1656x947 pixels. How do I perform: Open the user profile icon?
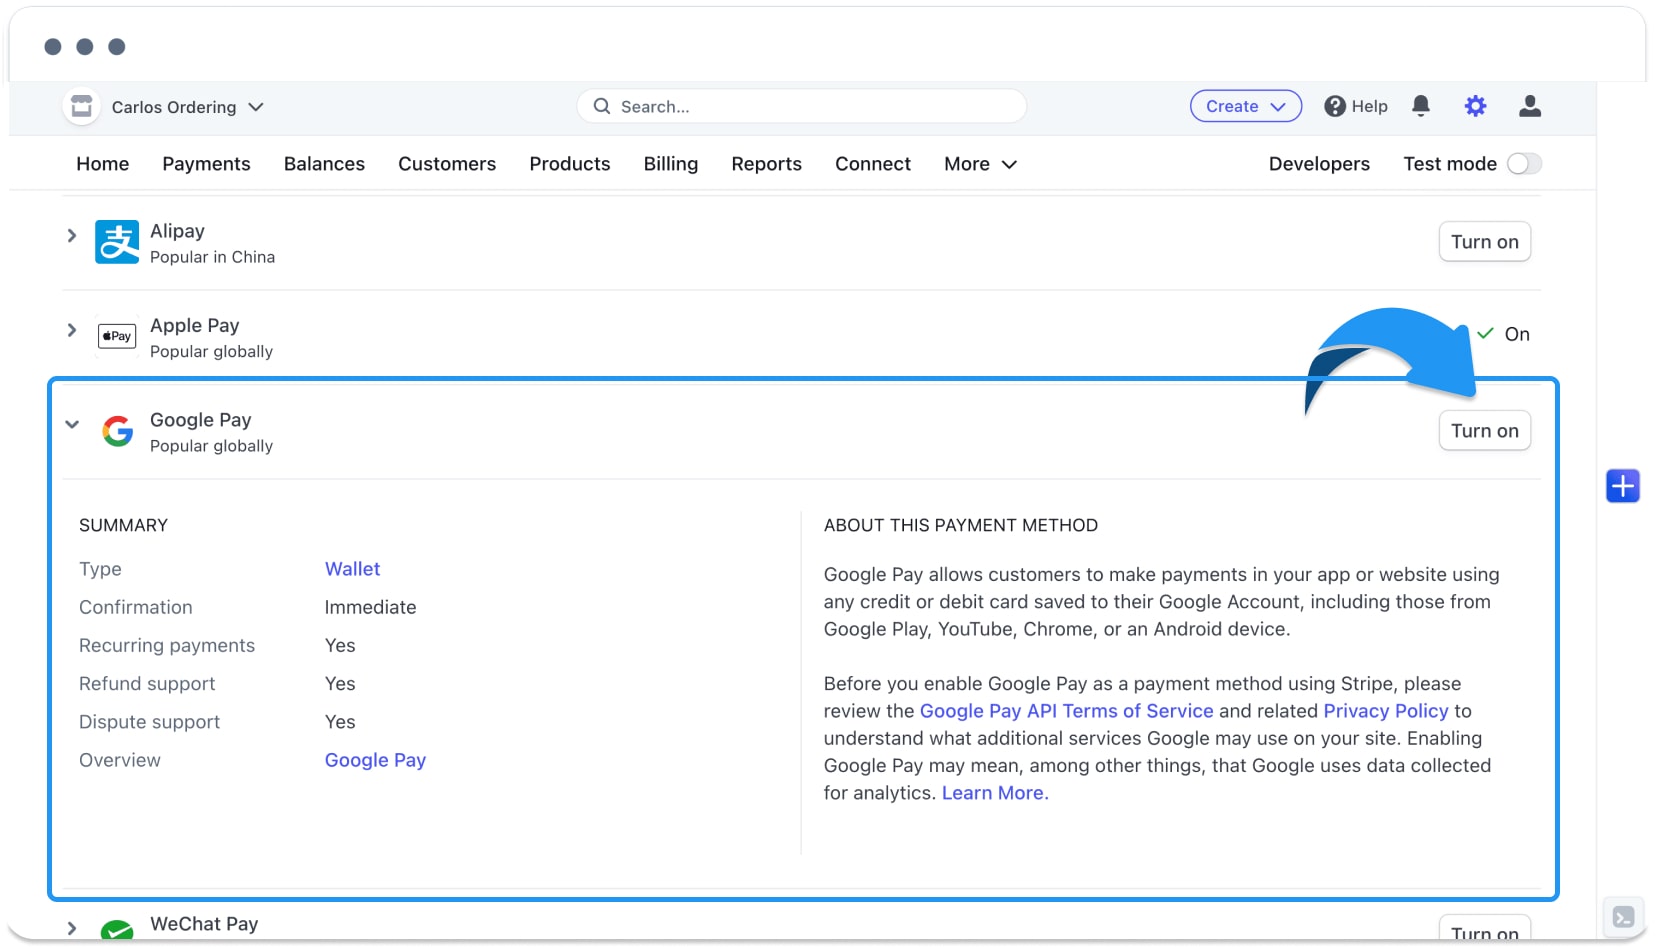[1530, 106]
